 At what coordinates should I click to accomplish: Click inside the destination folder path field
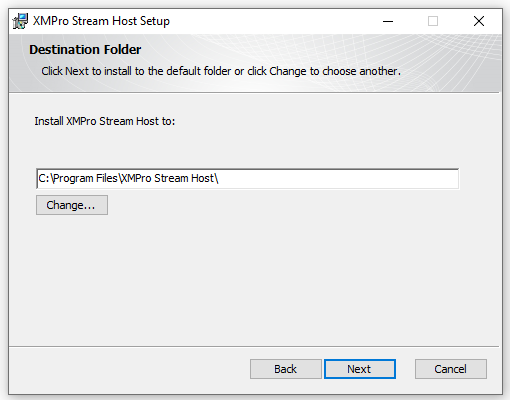point(247,179)
